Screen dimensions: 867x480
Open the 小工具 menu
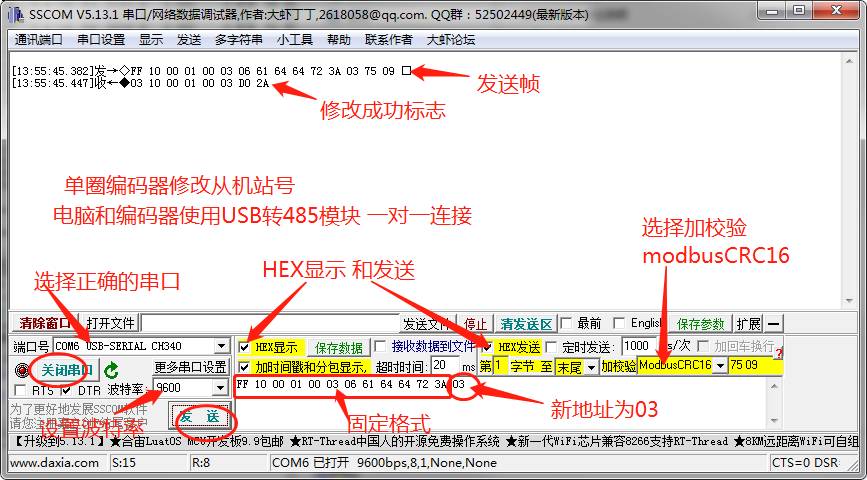(295, 40)
